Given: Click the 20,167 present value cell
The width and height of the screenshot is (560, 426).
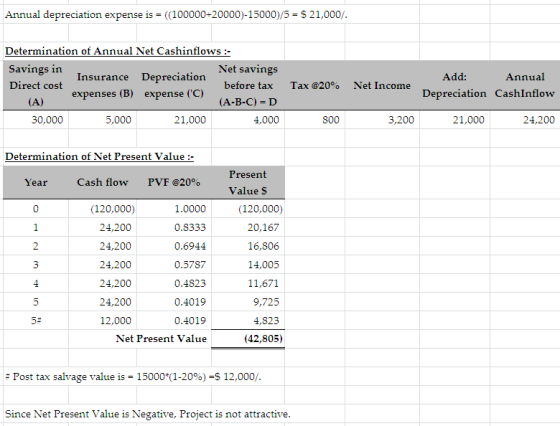Looking at the screenshot, I should pyautogui.click(x=248, y=227).
